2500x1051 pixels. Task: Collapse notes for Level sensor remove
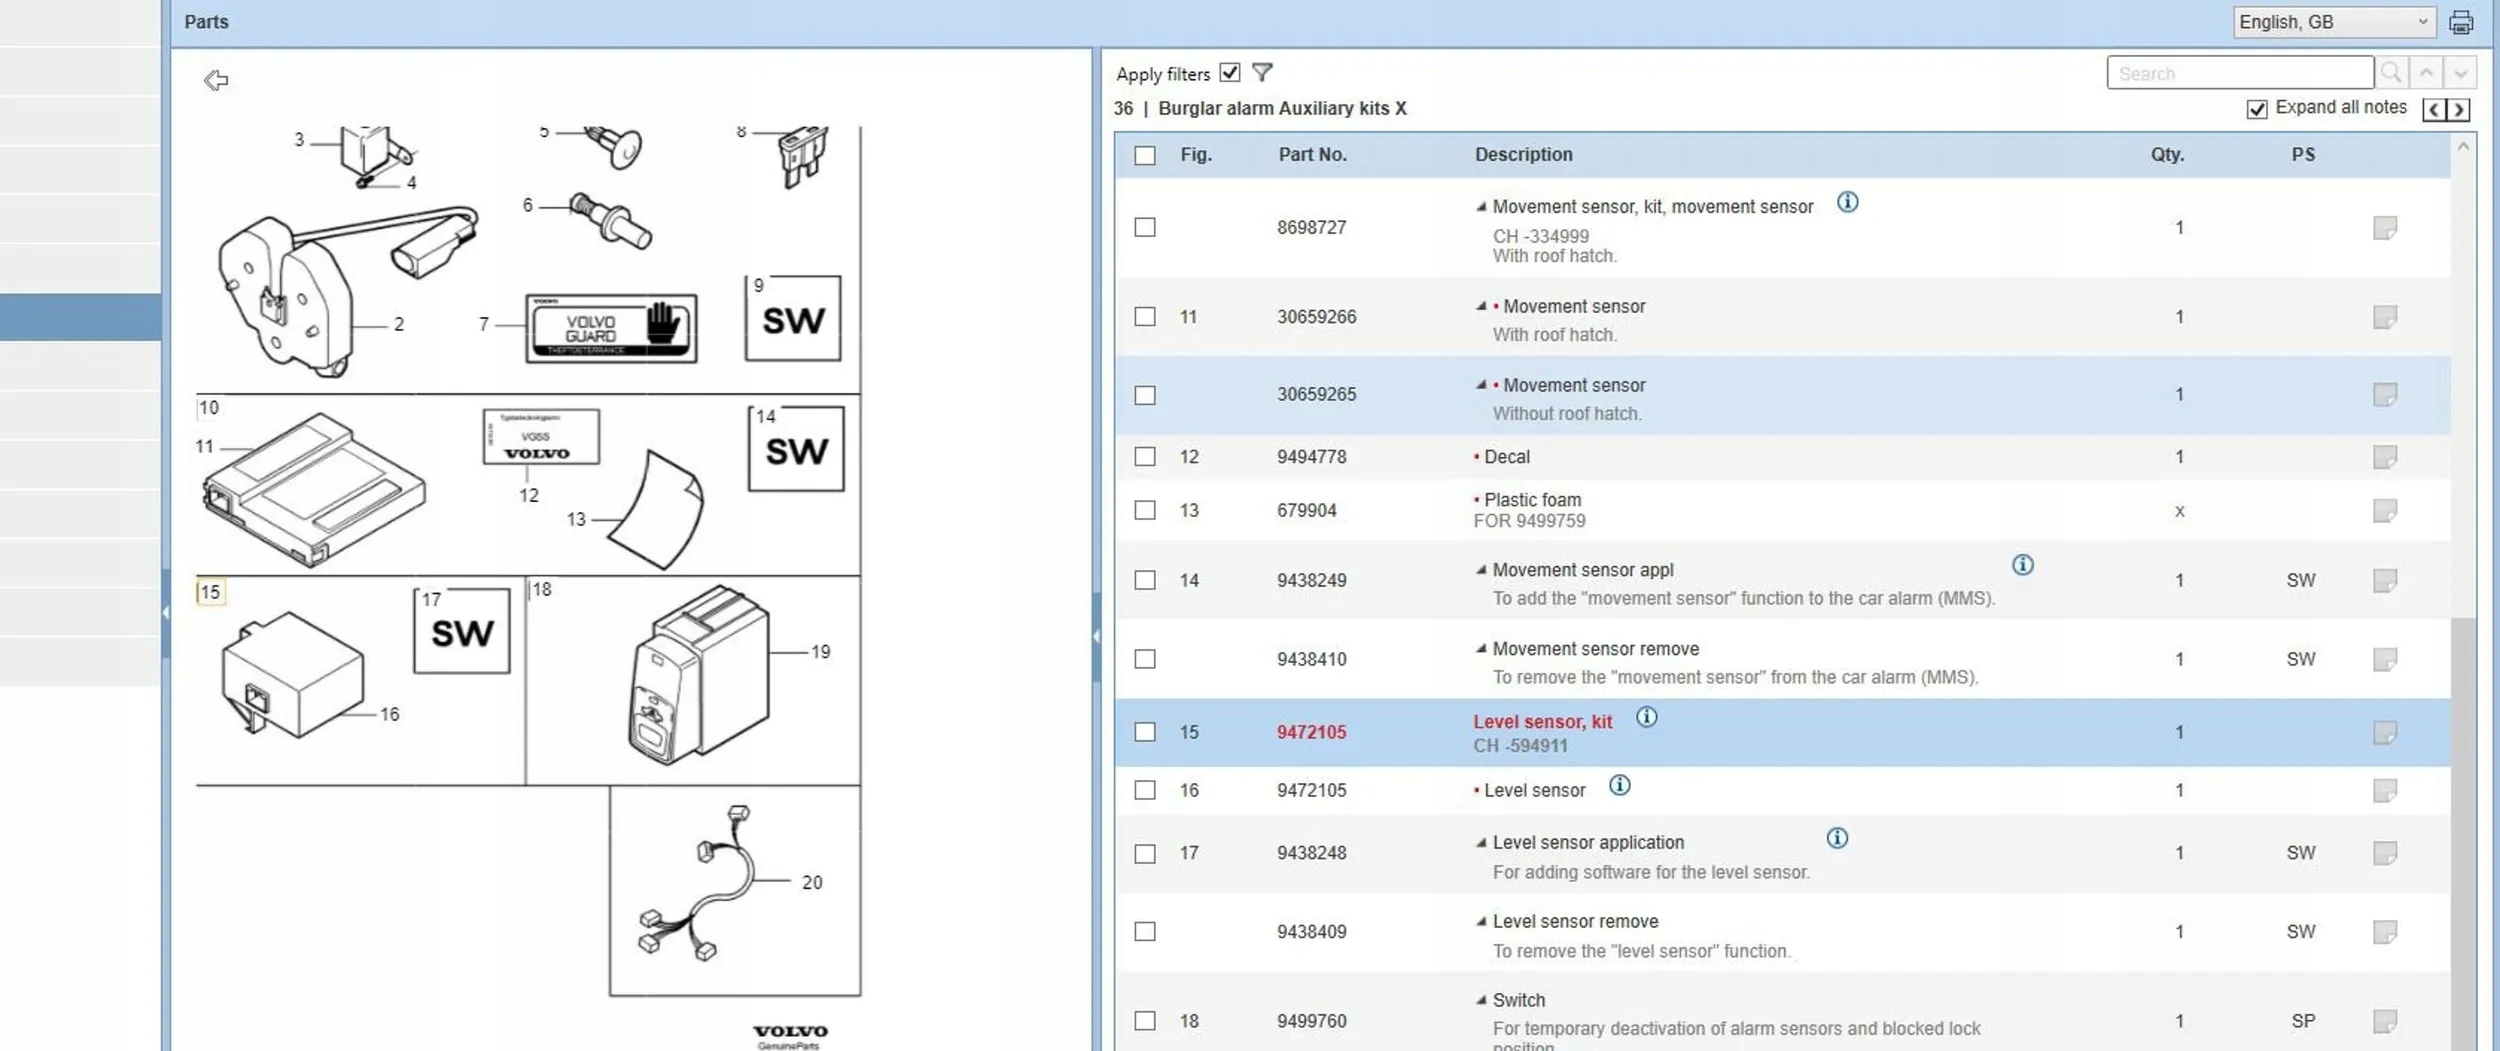(1481, 922)
